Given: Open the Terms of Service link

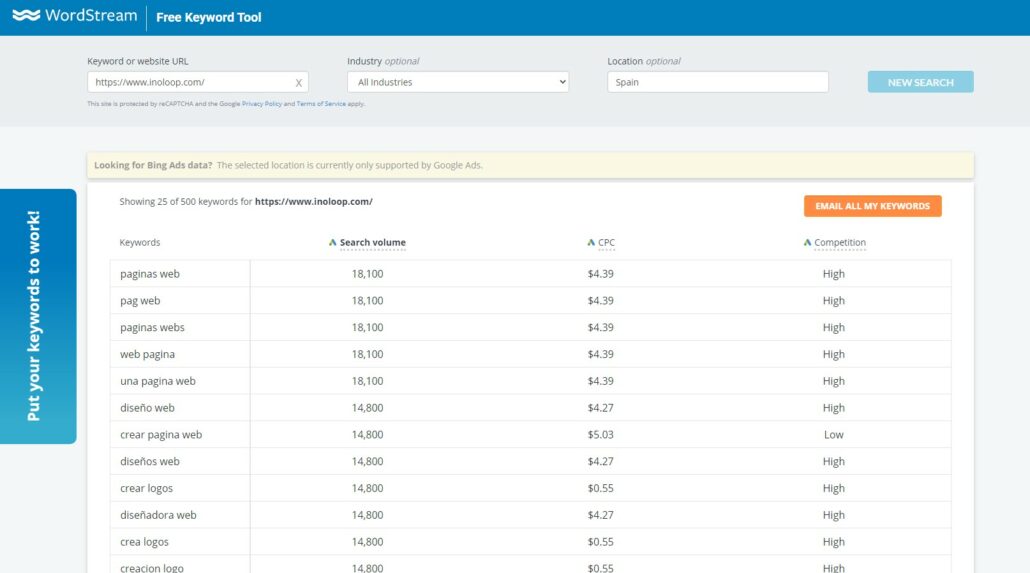Looking at the screenshot, I should (321, 104).
